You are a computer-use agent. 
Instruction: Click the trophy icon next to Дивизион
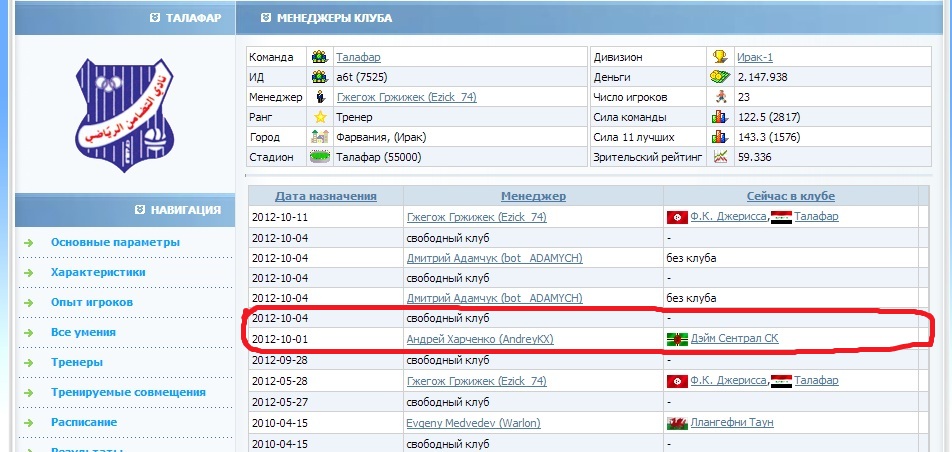tap(718, 57)
